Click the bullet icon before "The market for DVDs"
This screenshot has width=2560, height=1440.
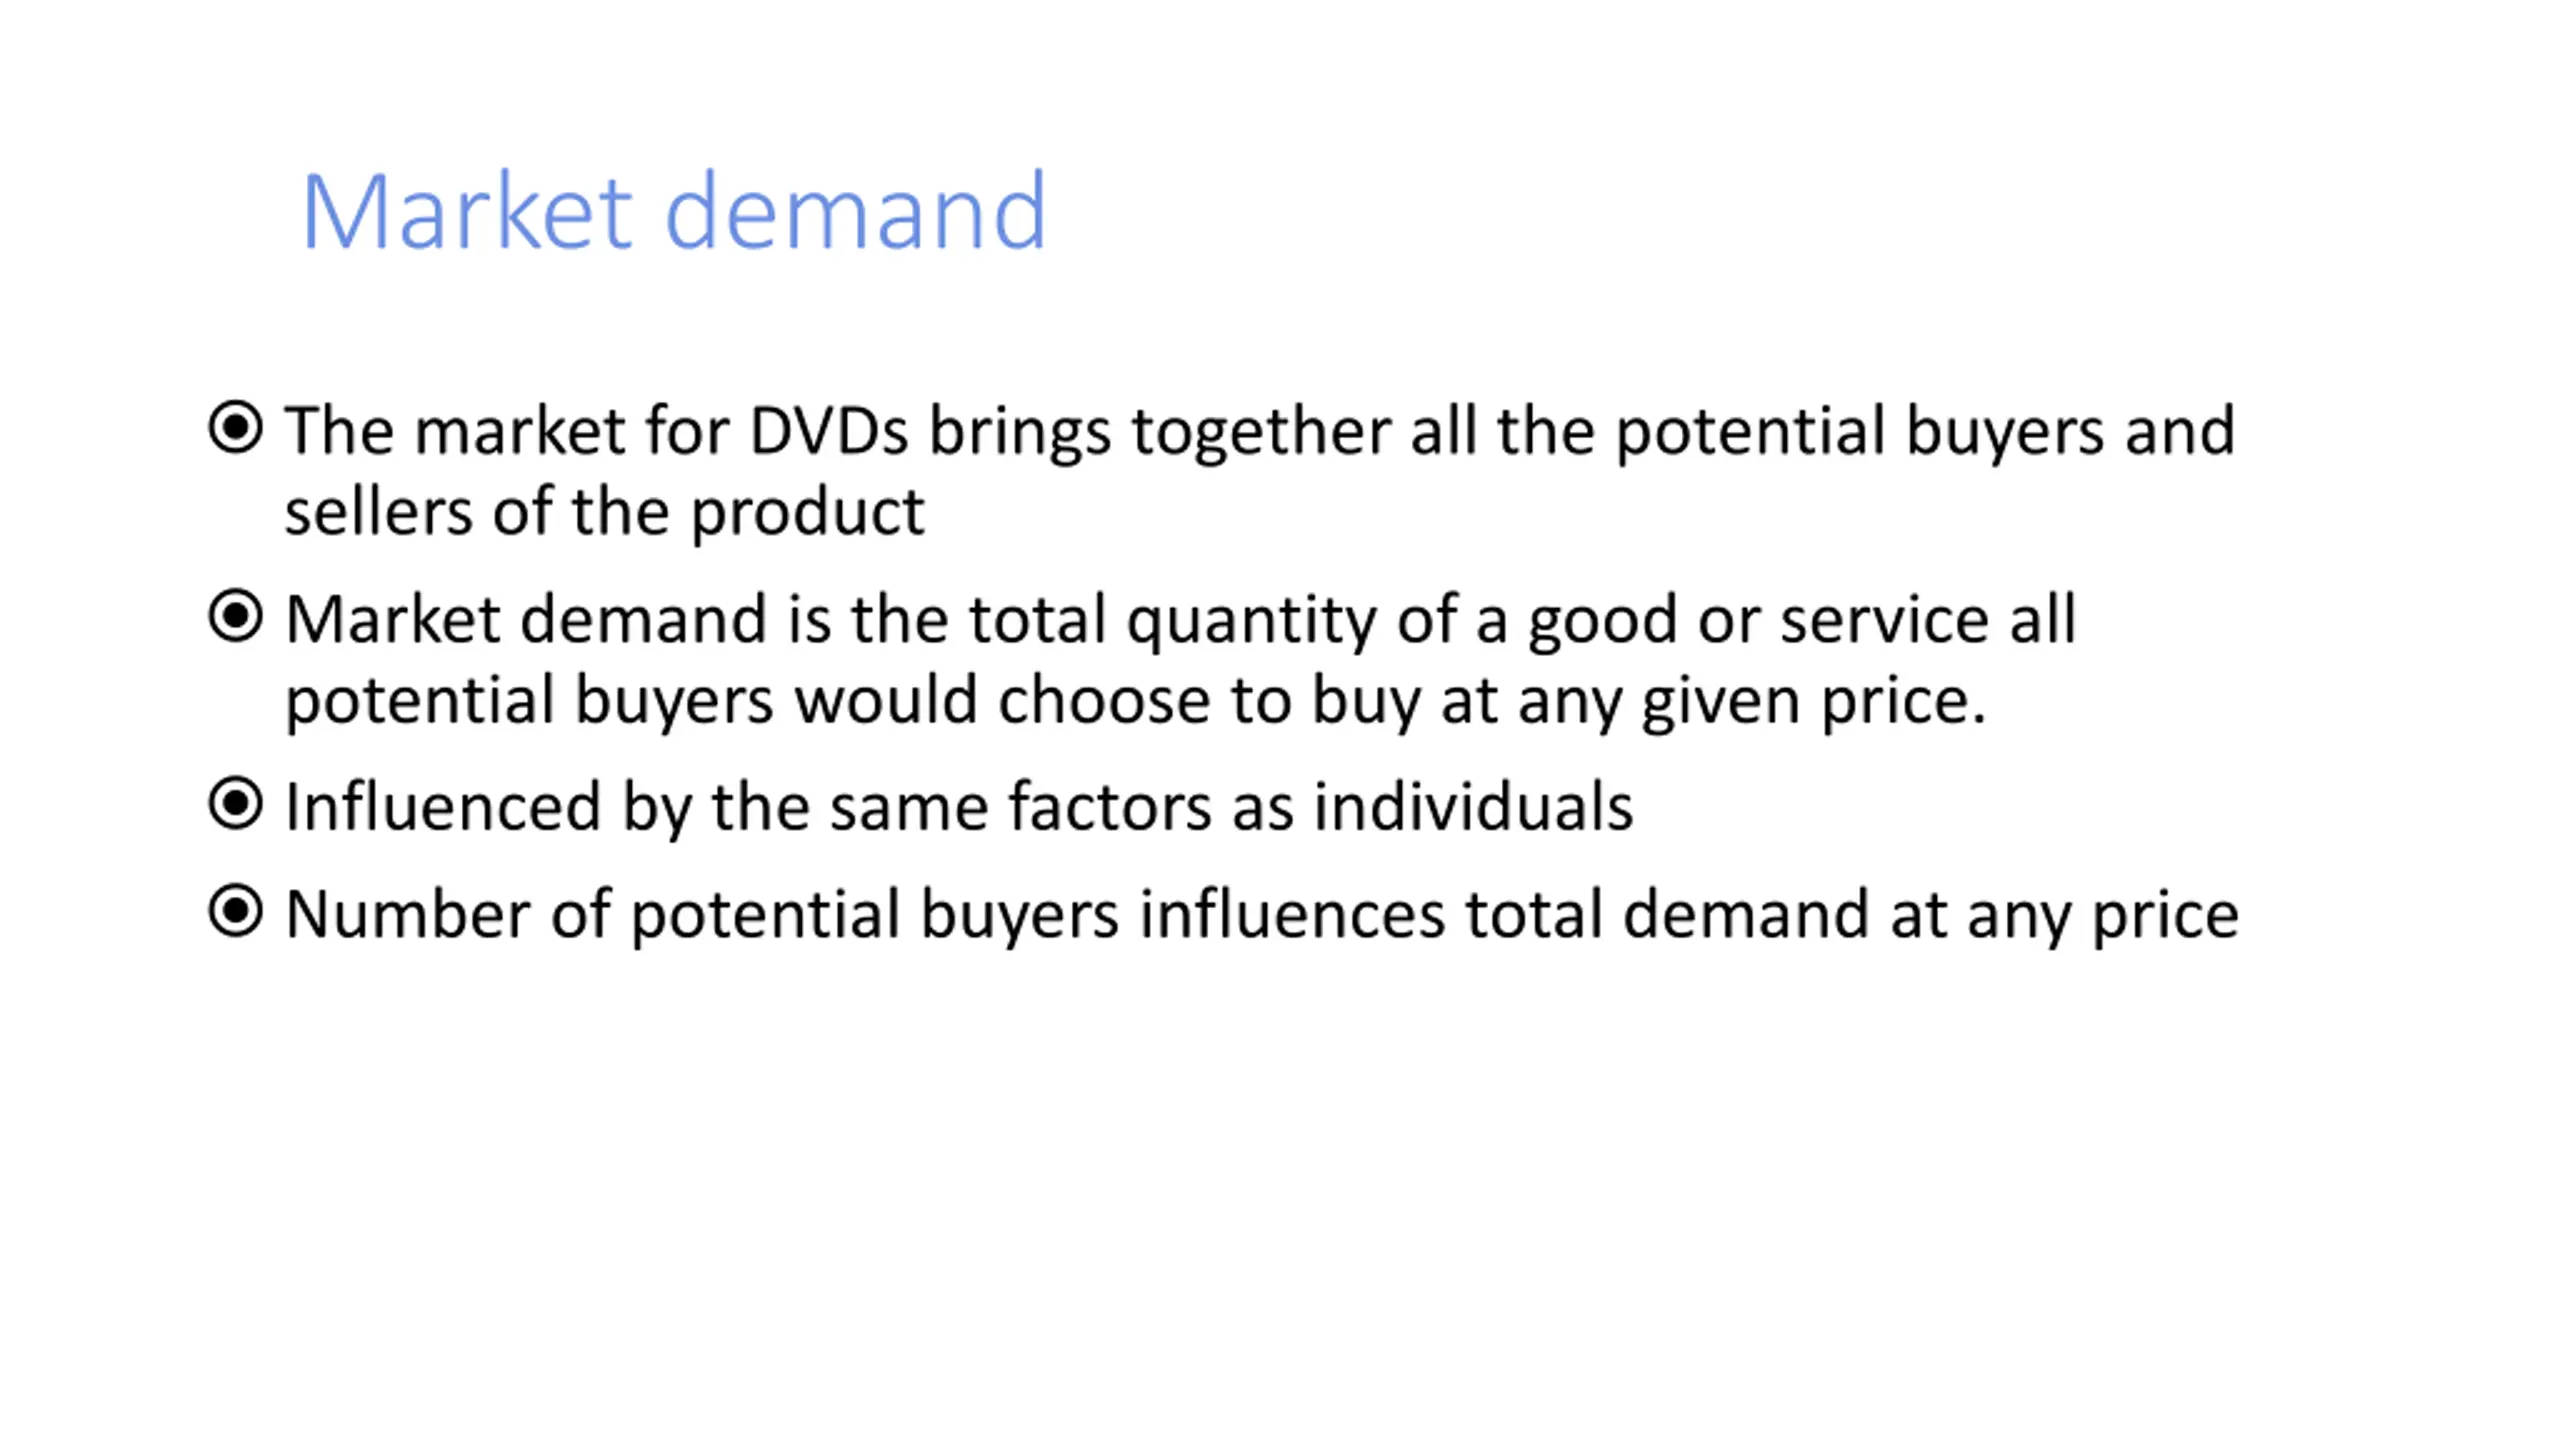pyautogui.click(x=236, y=428)
